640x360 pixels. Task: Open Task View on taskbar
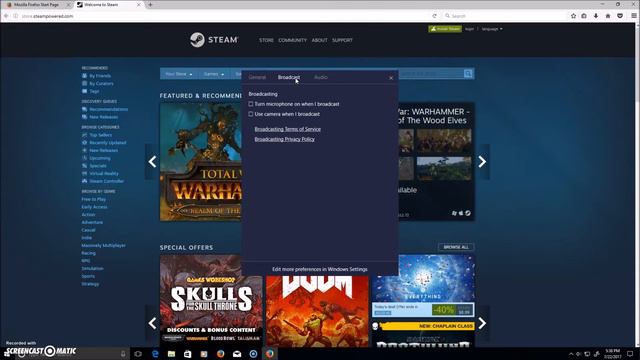[x=138, y=354]
